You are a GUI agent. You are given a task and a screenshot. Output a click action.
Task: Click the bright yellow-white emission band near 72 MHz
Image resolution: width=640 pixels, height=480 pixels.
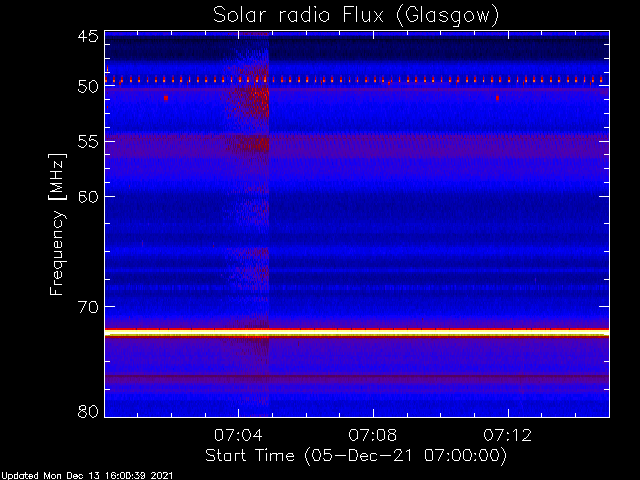coord(357,333)
